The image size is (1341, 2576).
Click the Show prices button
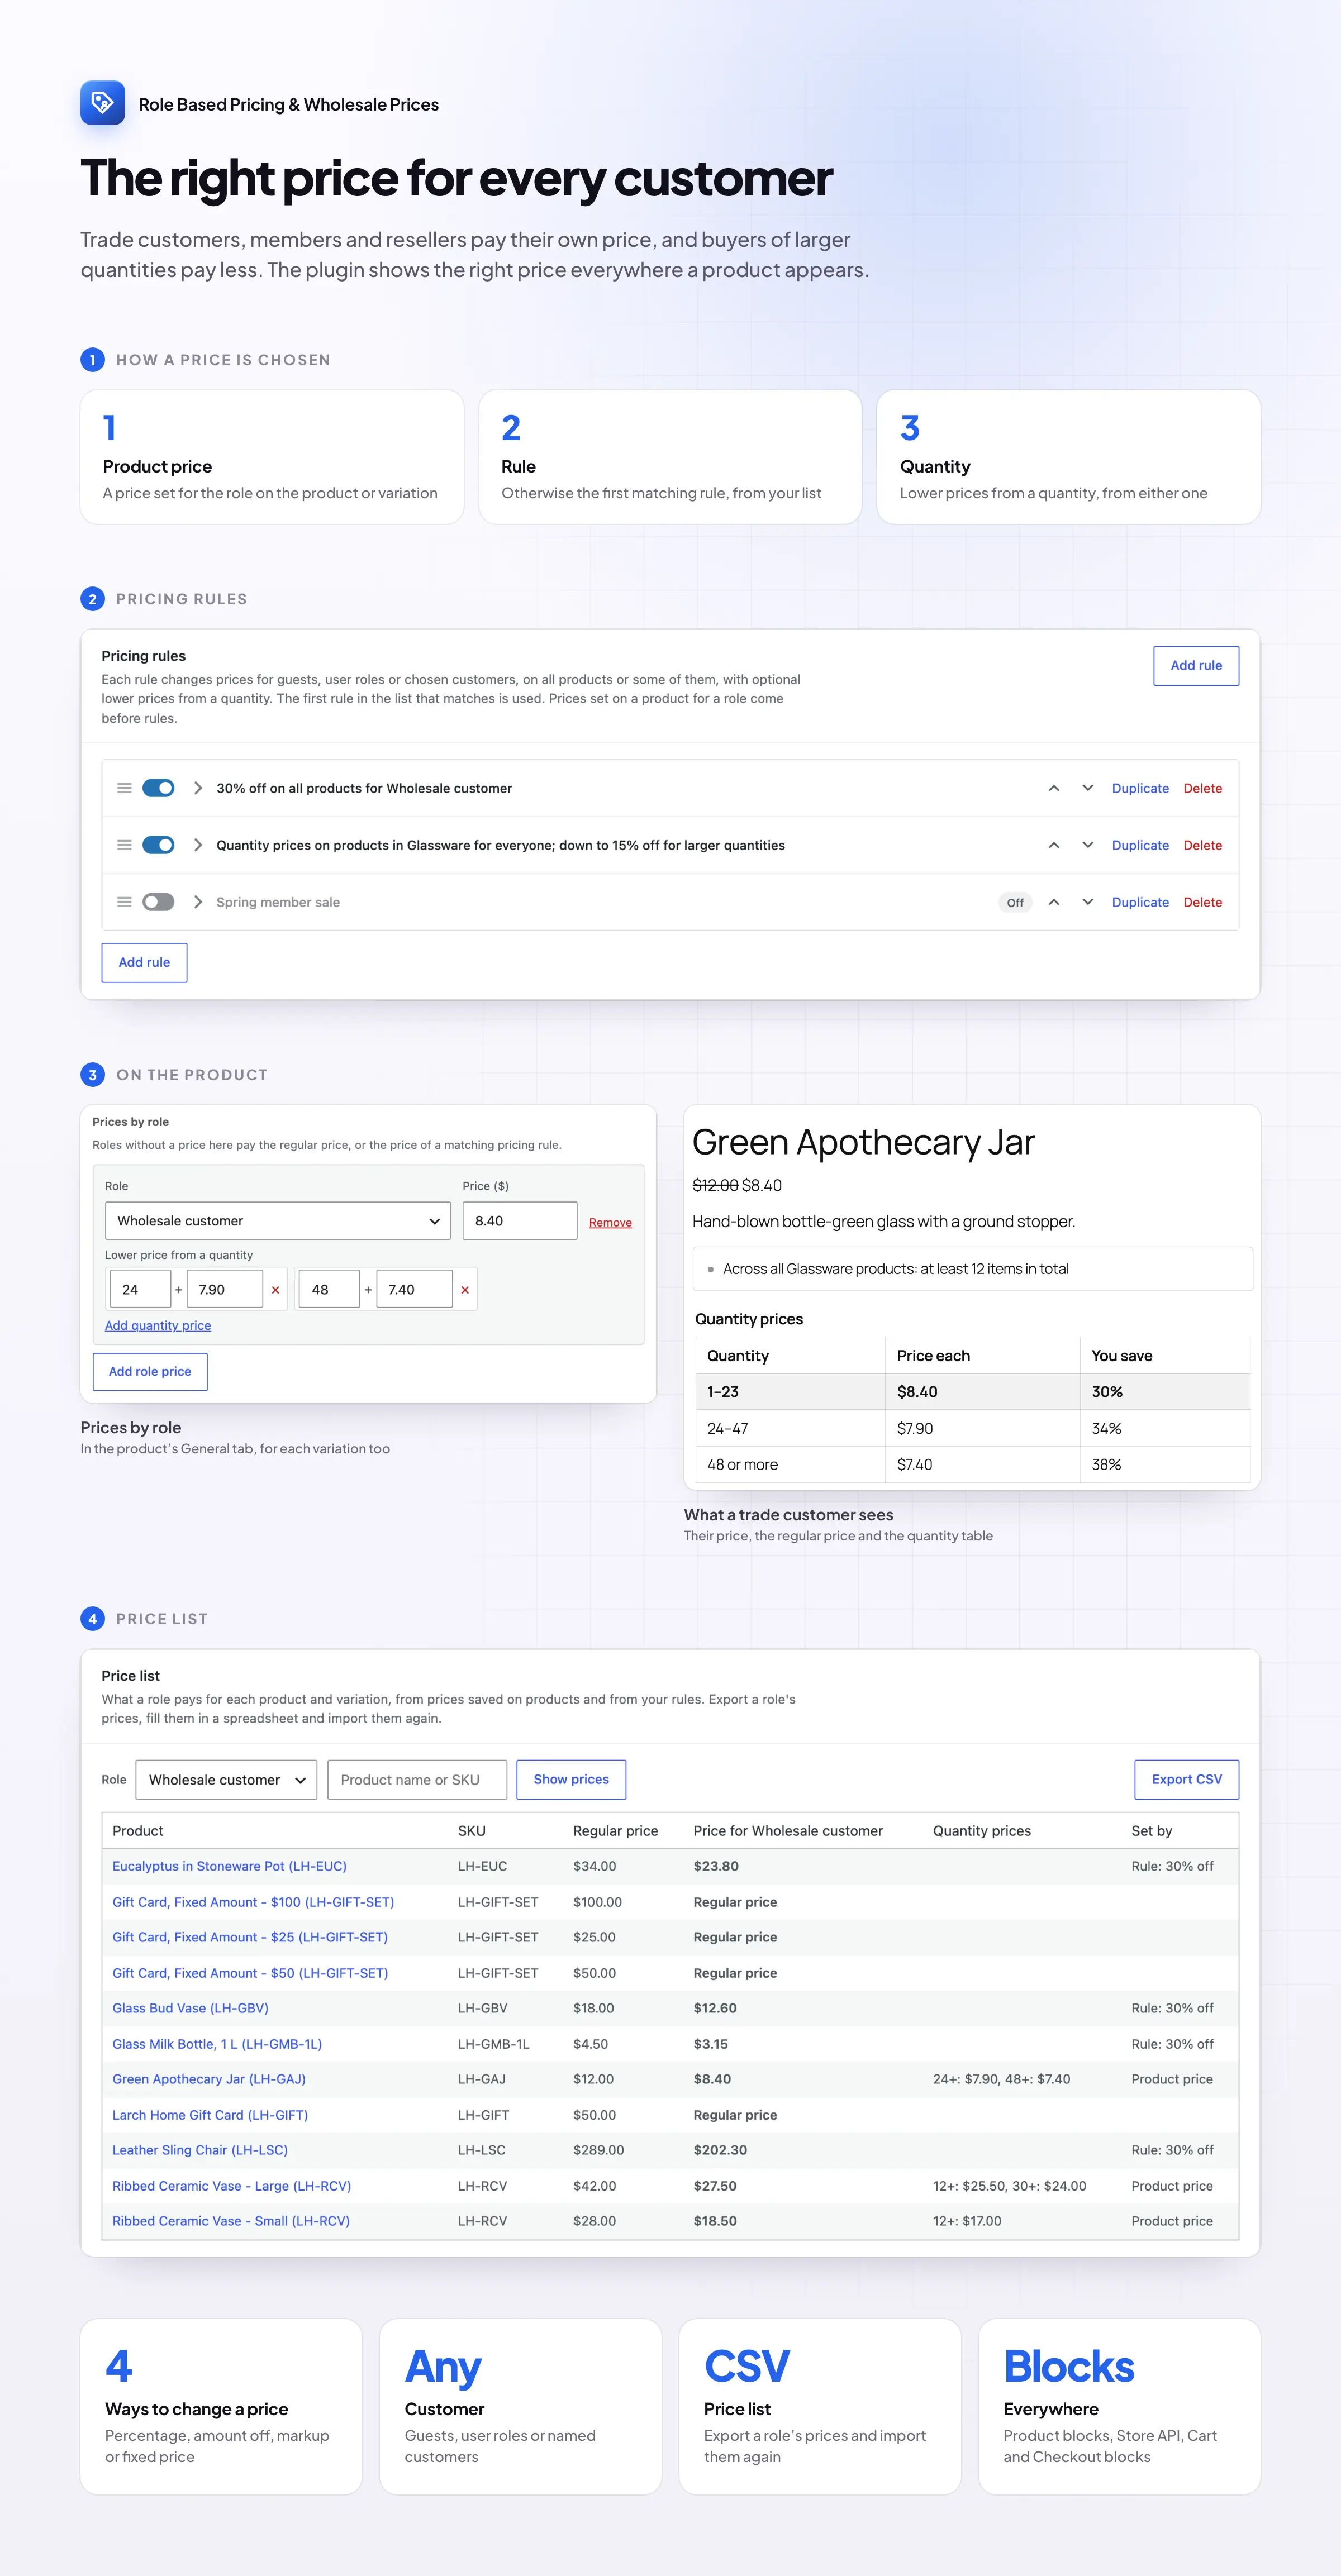(x=571, y=1780)
